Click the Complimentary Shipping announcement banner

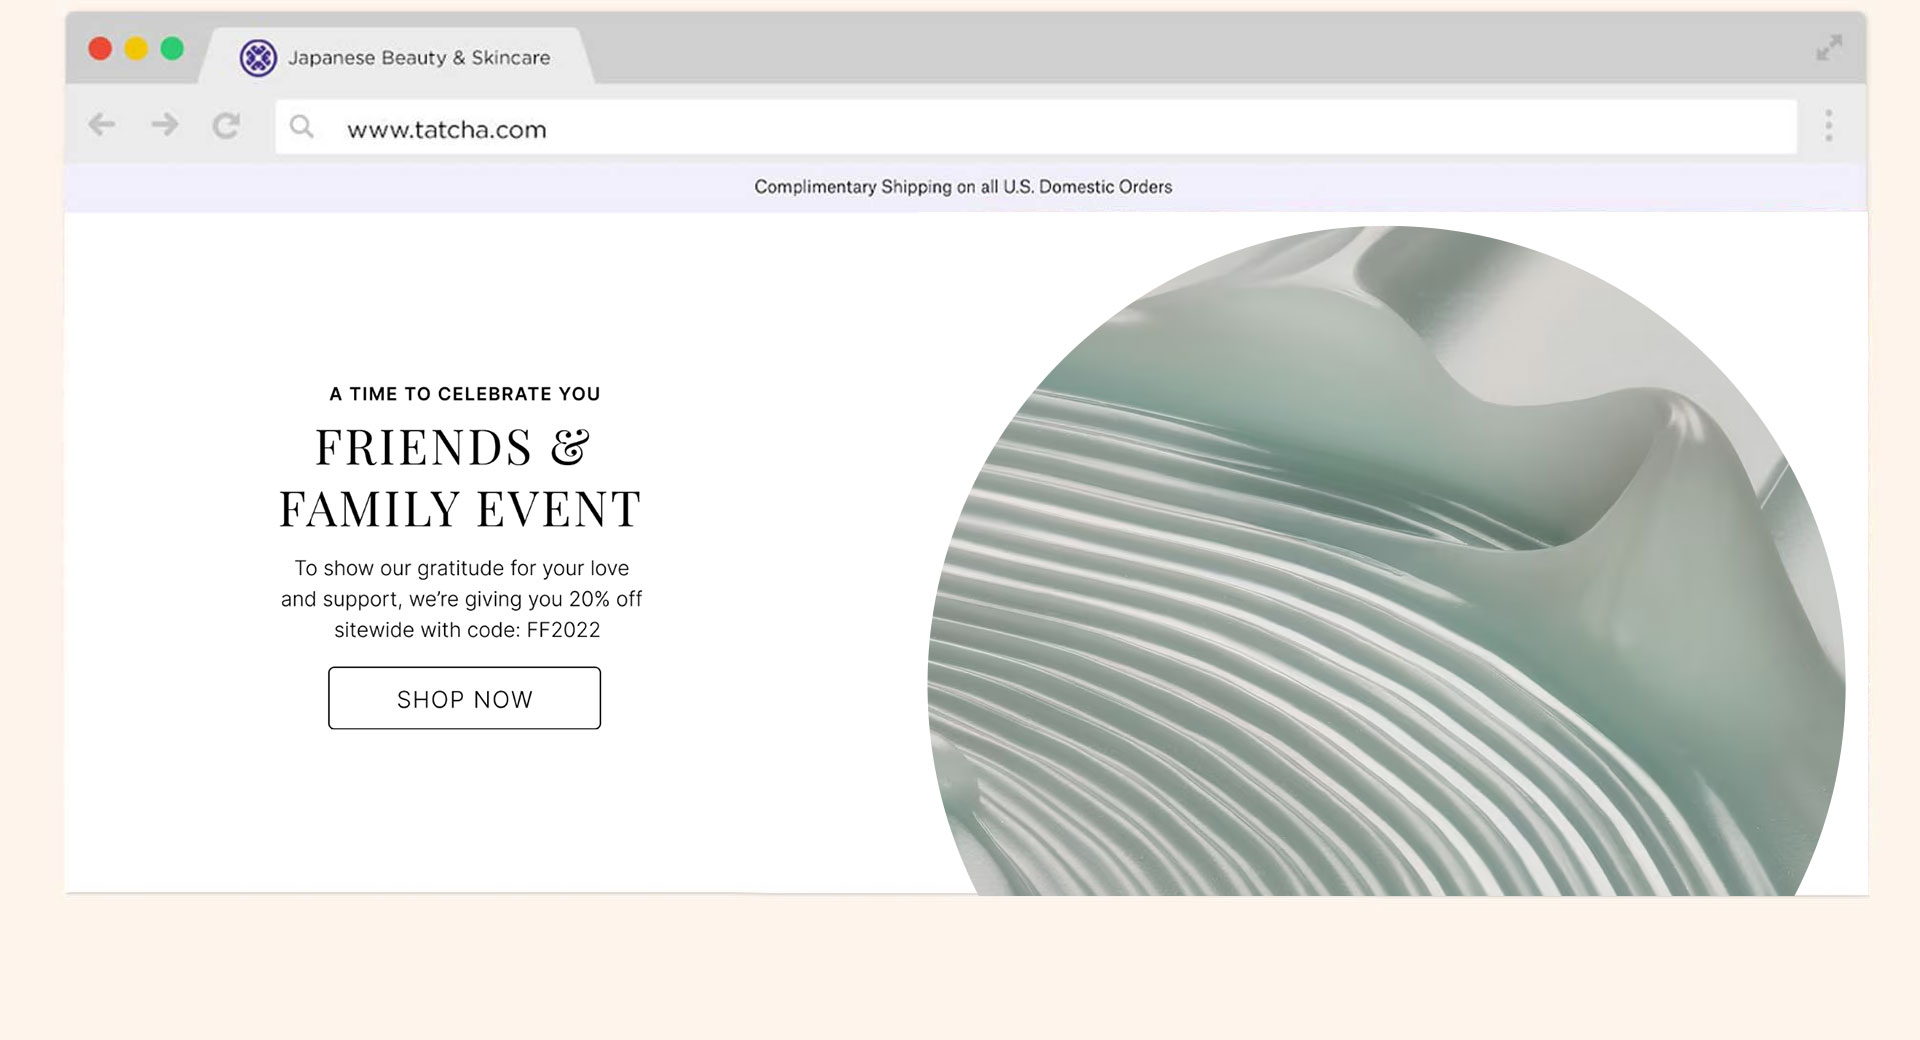pos(962,187)
